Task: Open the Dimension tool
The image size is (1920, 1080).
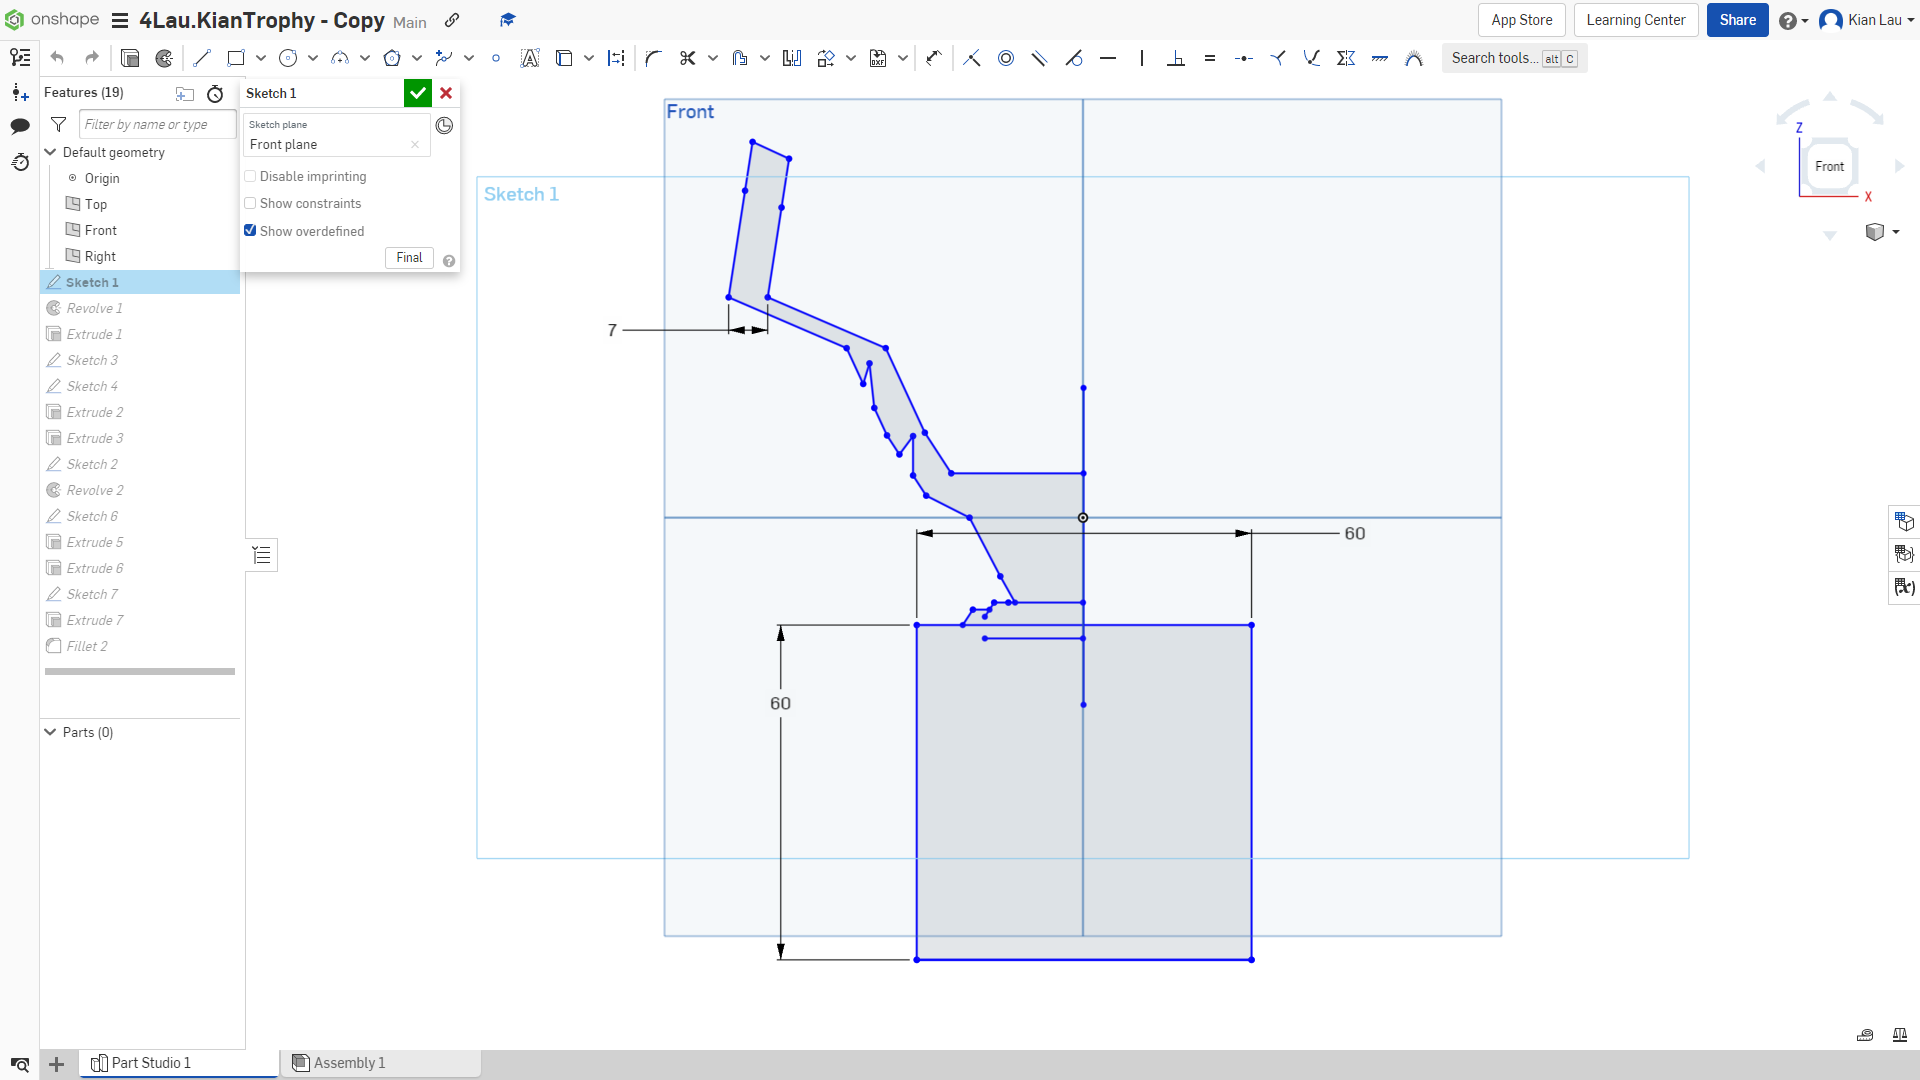Action: click(x=616, y=58)
